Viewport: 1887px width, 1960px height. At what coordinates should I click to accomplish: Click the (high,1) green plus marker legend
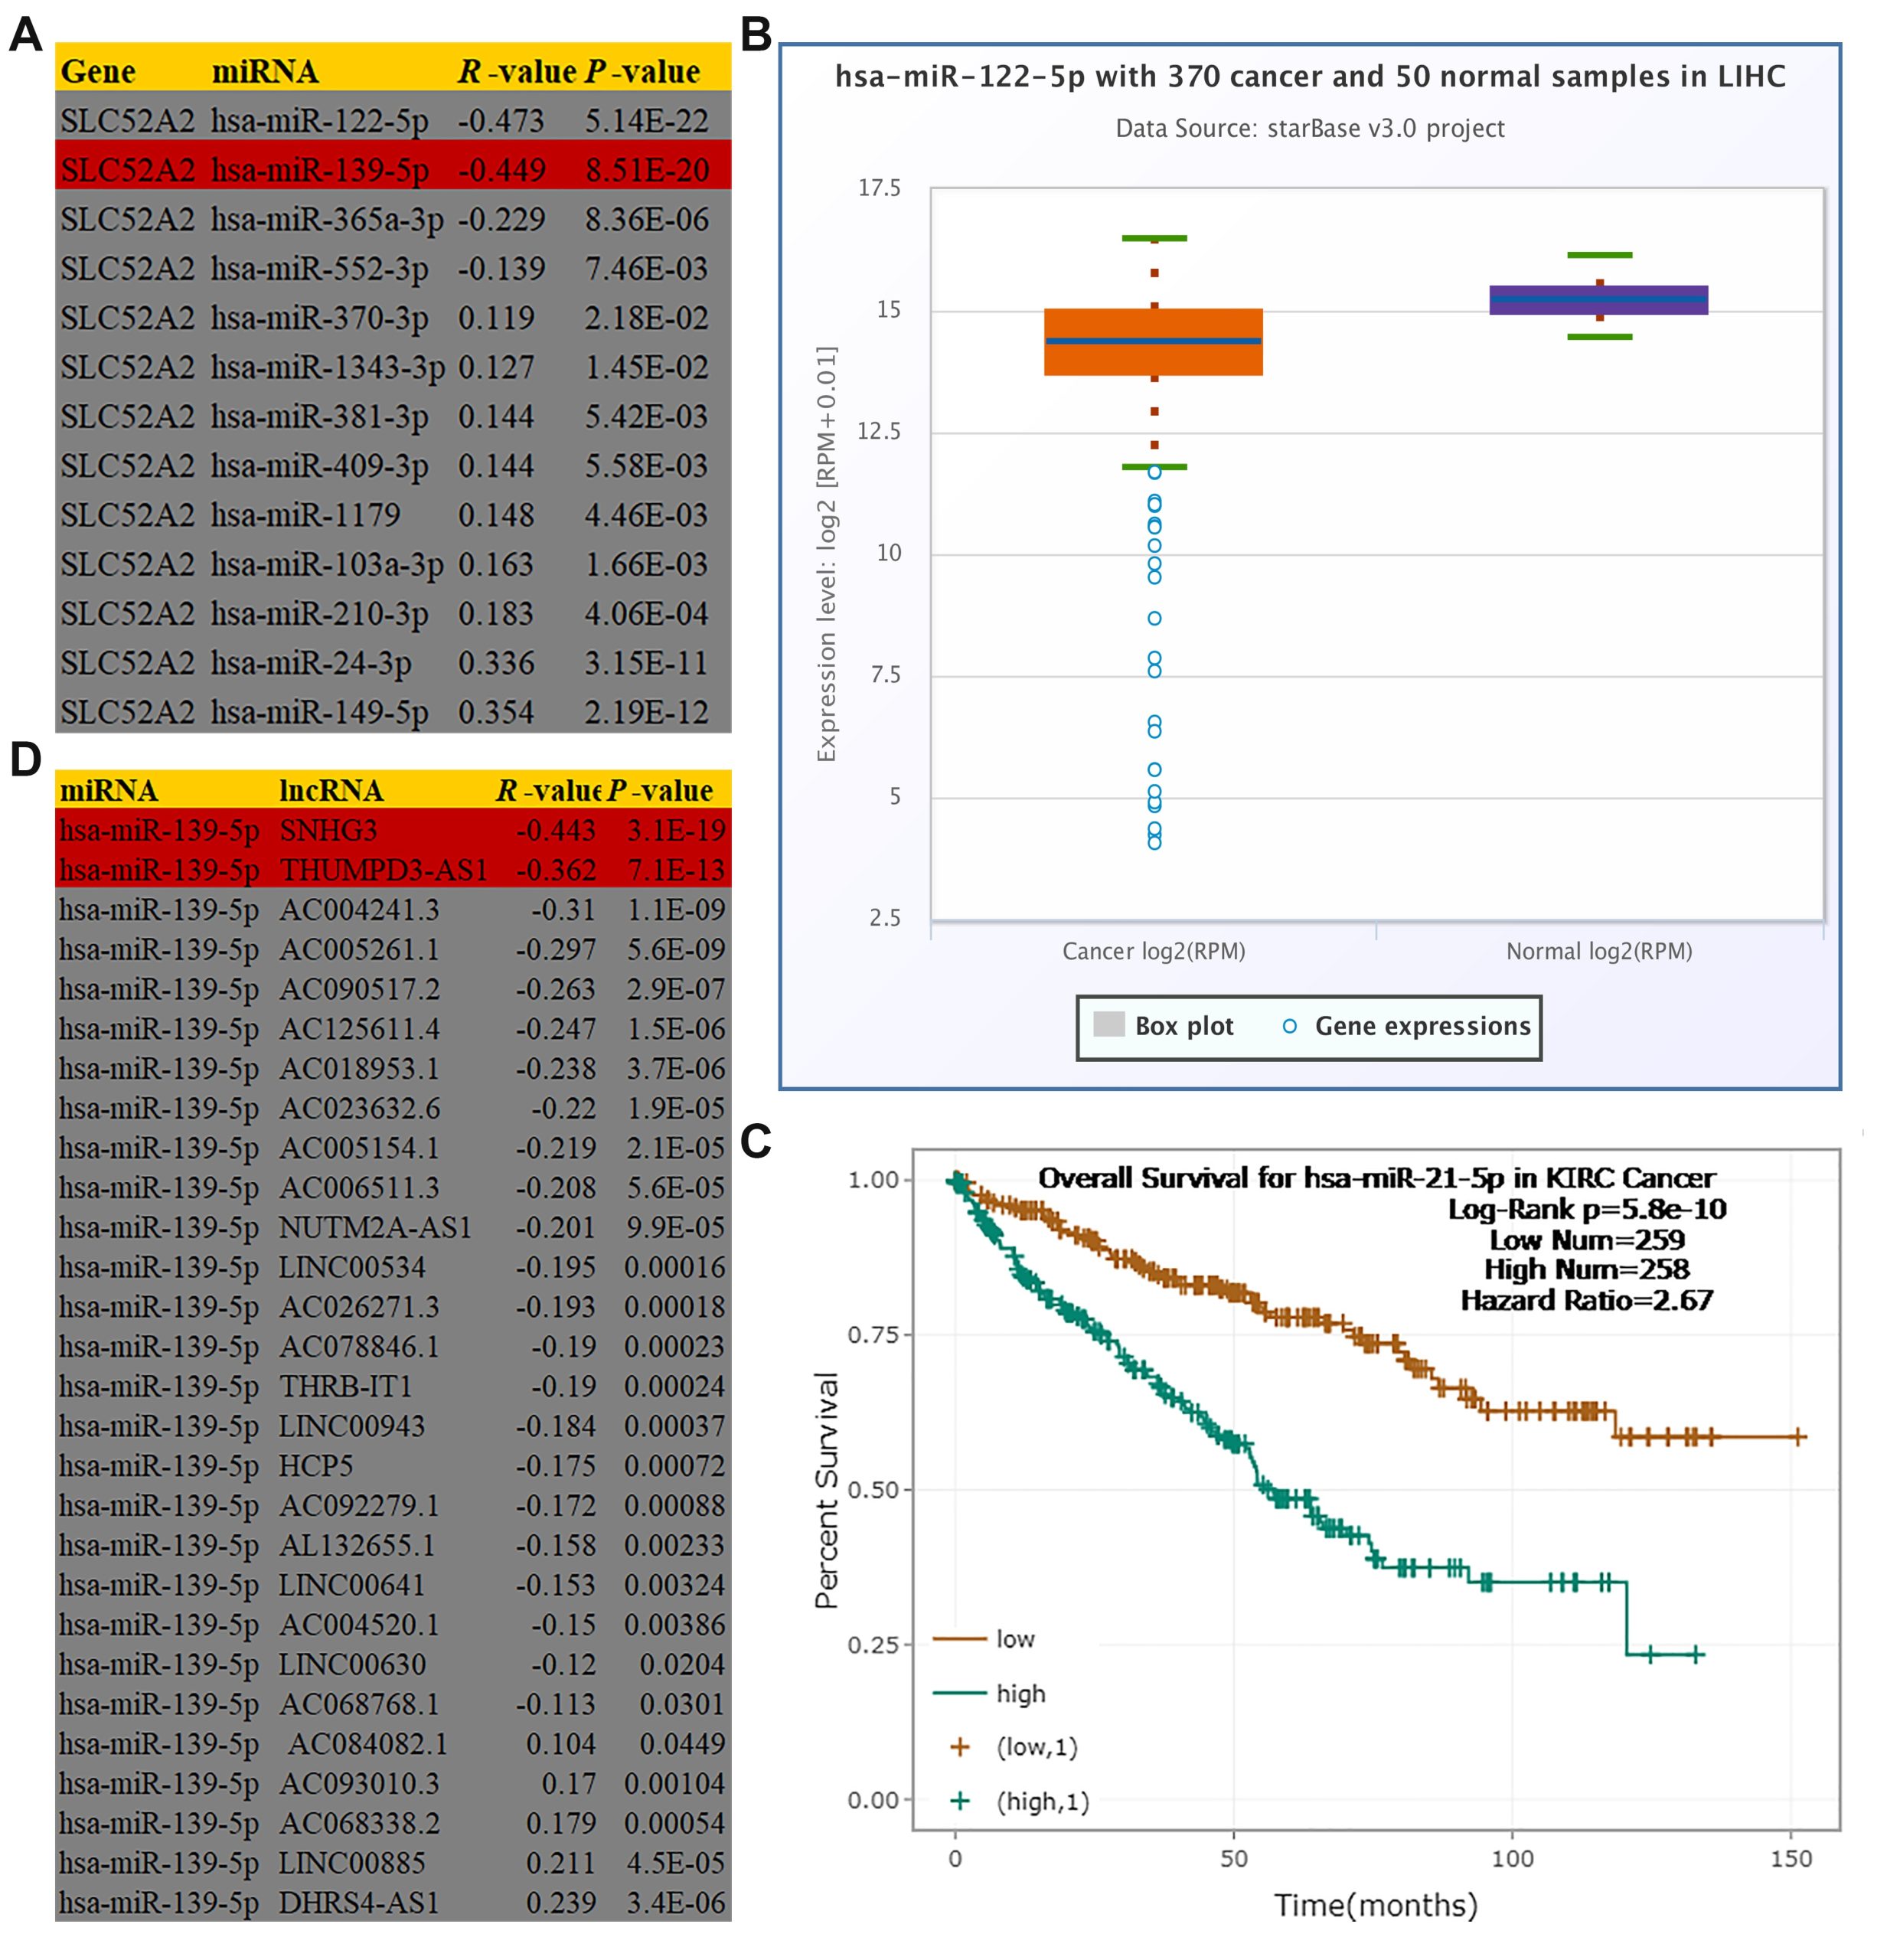(960, 1801)
